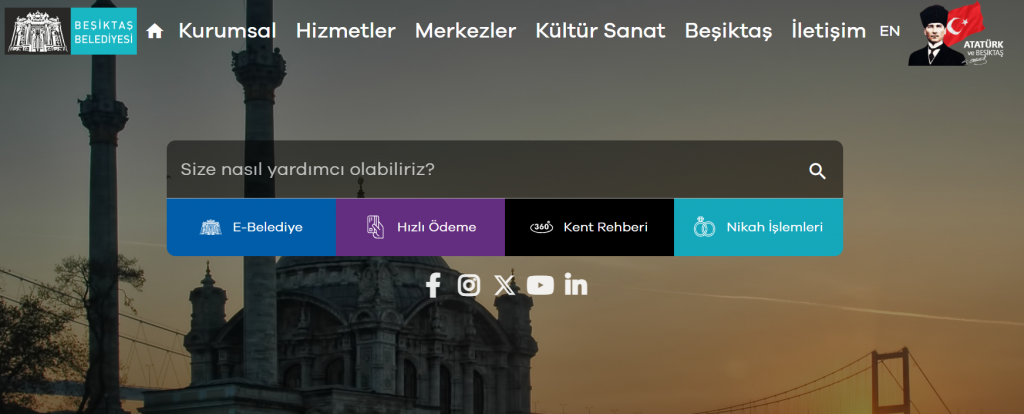Viewport: 1024px width, 414px height.
Task: Go to the İletişim page
Action: tap(828, 31)
